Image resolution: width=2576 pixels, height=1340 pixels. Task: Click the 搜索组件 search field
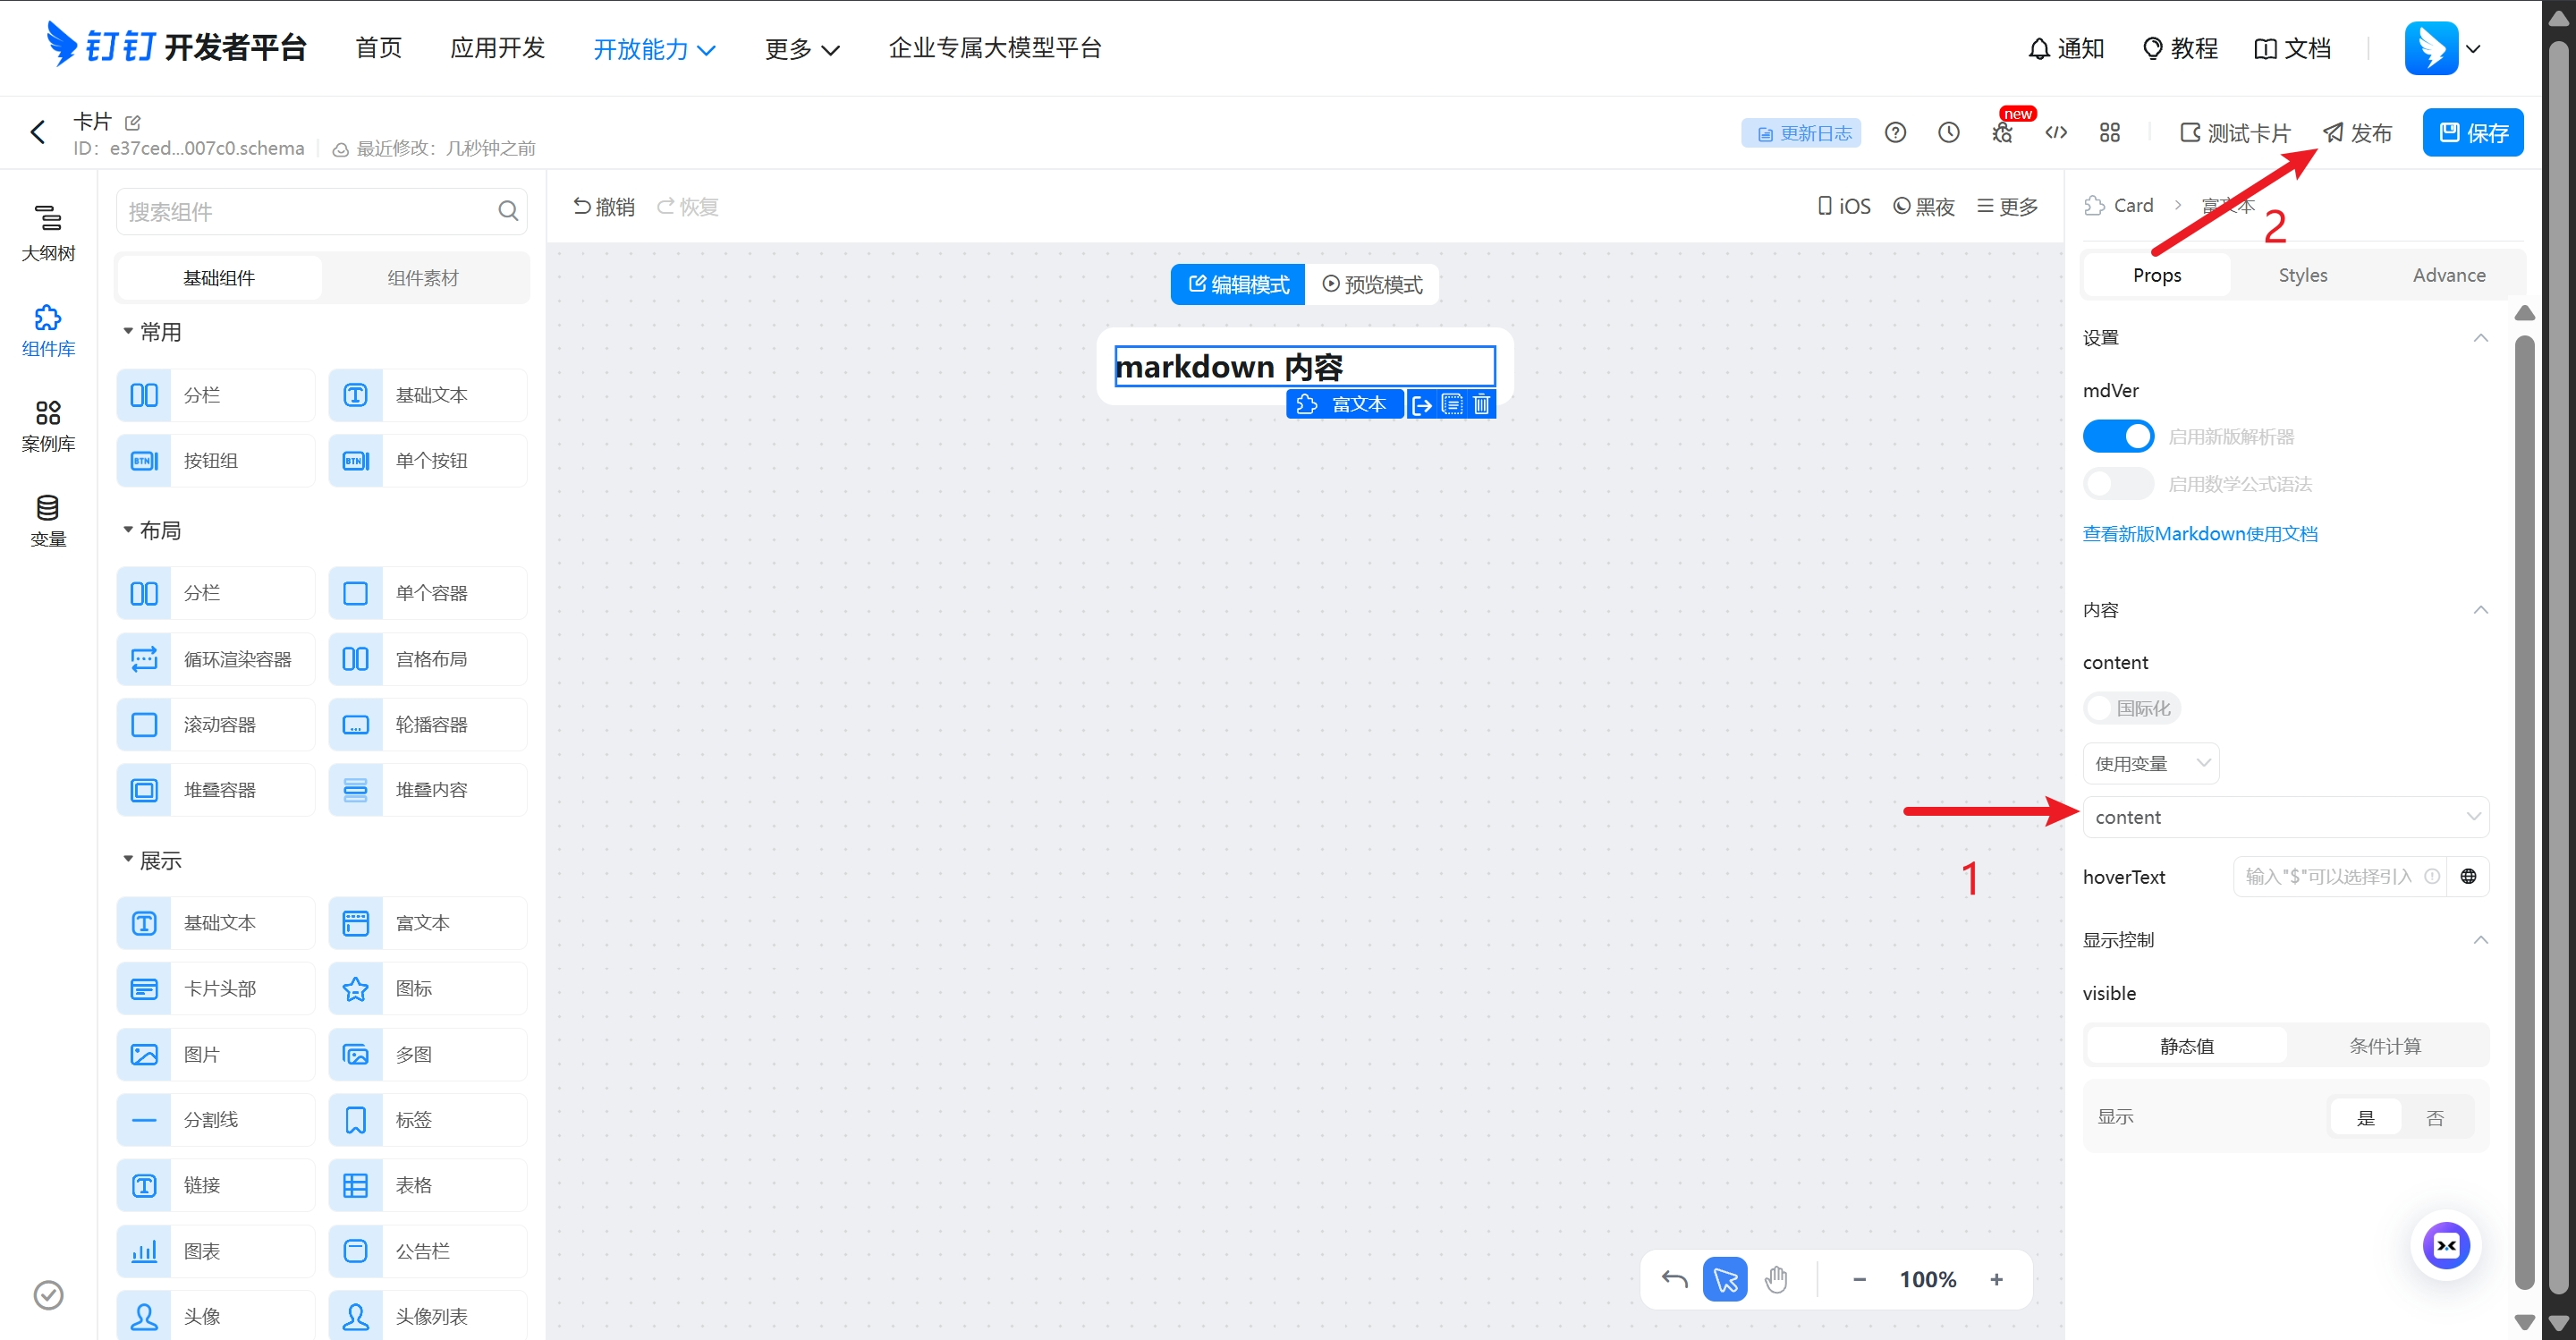[x=310, y=212]
